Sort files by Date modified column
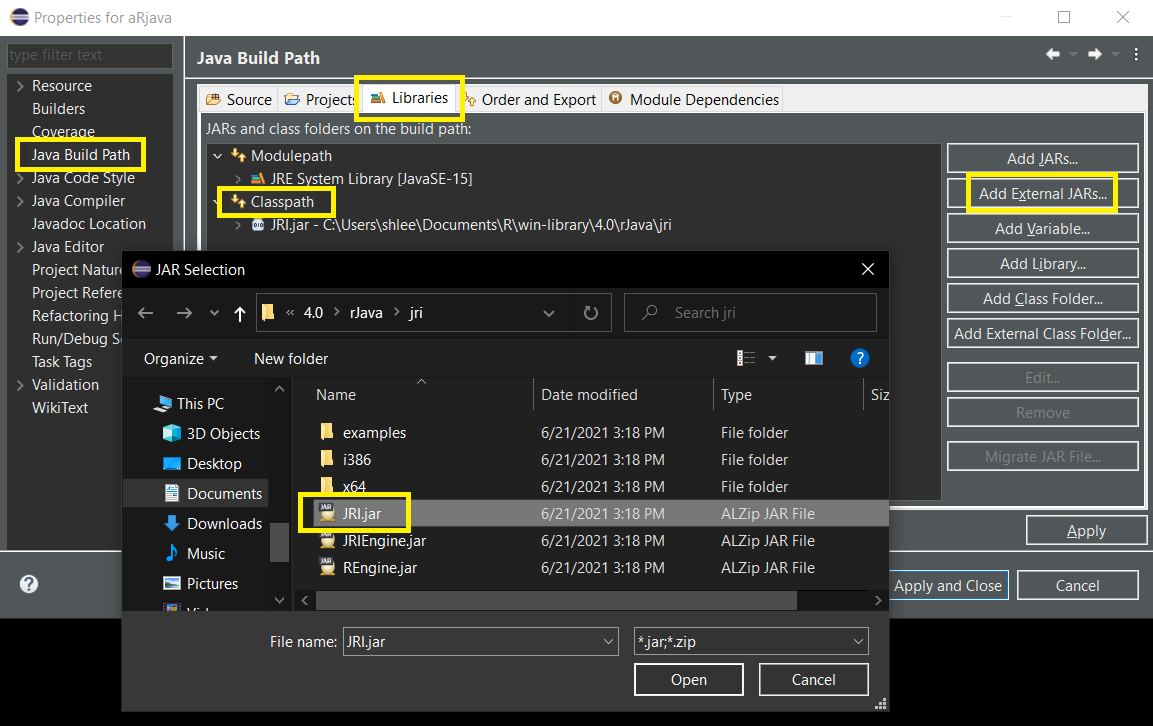1153x726 pixels. coord(589,395)
